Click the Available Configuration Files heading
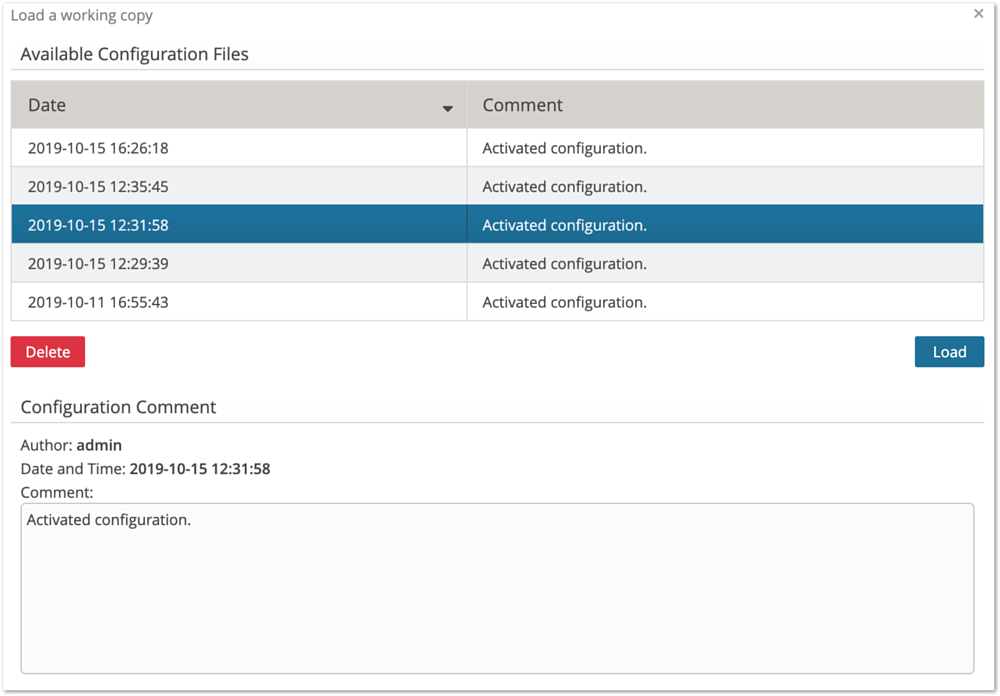The height and width of the screenshot is (696, 1000). pos(134,54)
